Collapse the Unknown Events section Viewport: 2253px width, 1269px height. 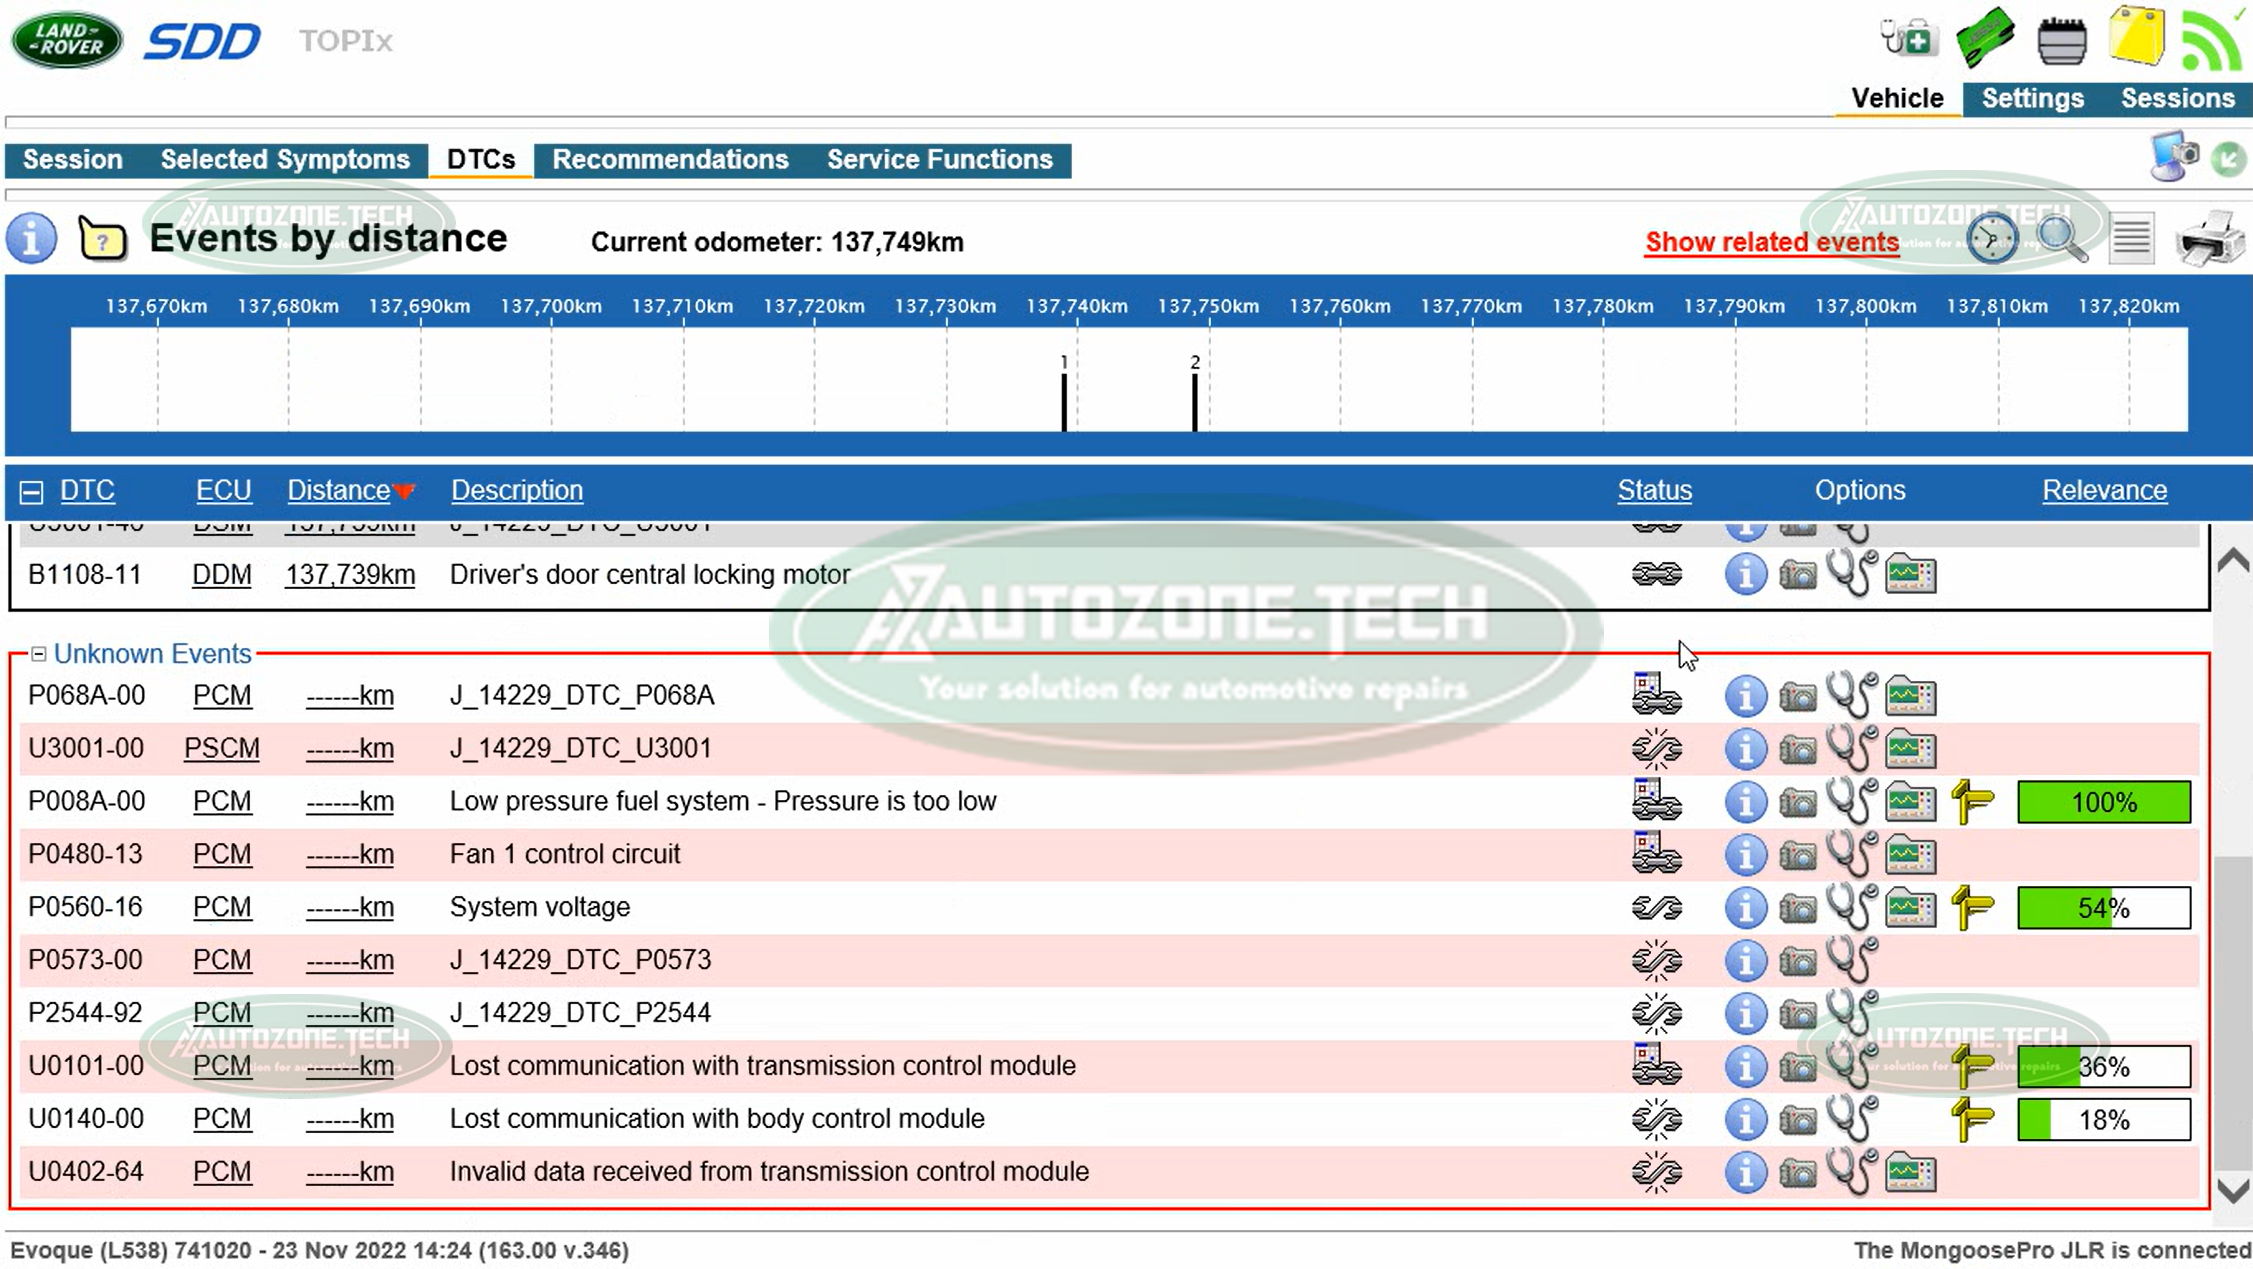(38, 653)
